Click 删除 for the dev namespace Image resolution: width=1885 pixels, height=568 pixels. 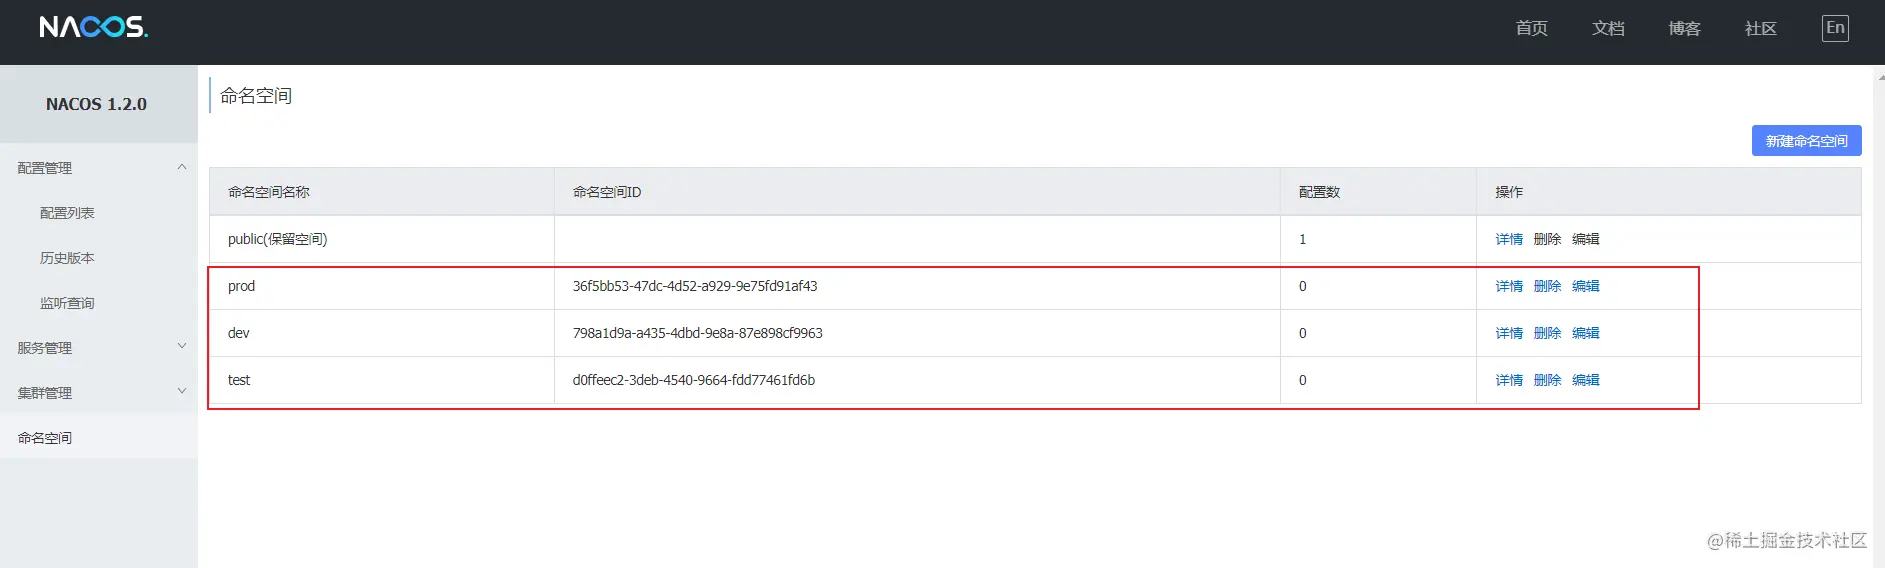pos(1547,333)
